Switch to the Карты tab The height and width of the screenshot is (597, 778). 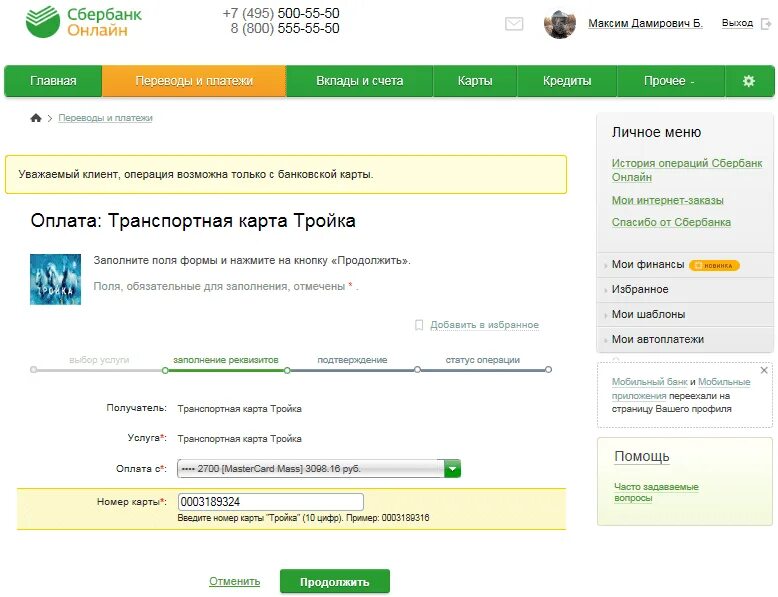475,81
